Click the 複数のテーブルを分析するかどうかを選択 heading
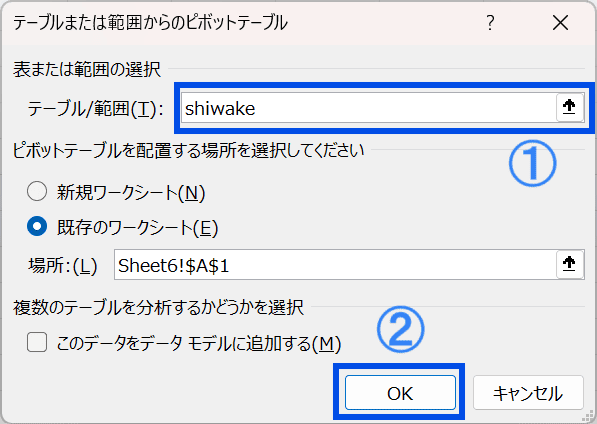The width and height of the screenshot is (597, 424). click(158, 308)
